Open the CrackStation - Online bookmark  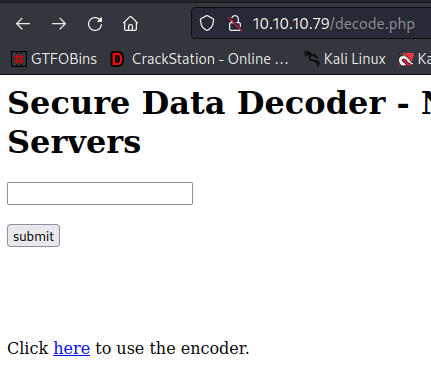[x=199, y=59]
